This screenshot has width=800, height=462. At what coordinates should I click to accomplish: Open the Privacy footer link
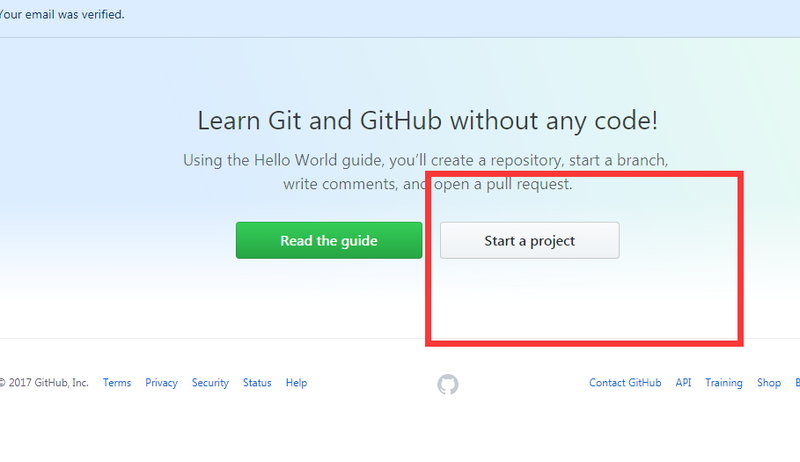point(161,382)
